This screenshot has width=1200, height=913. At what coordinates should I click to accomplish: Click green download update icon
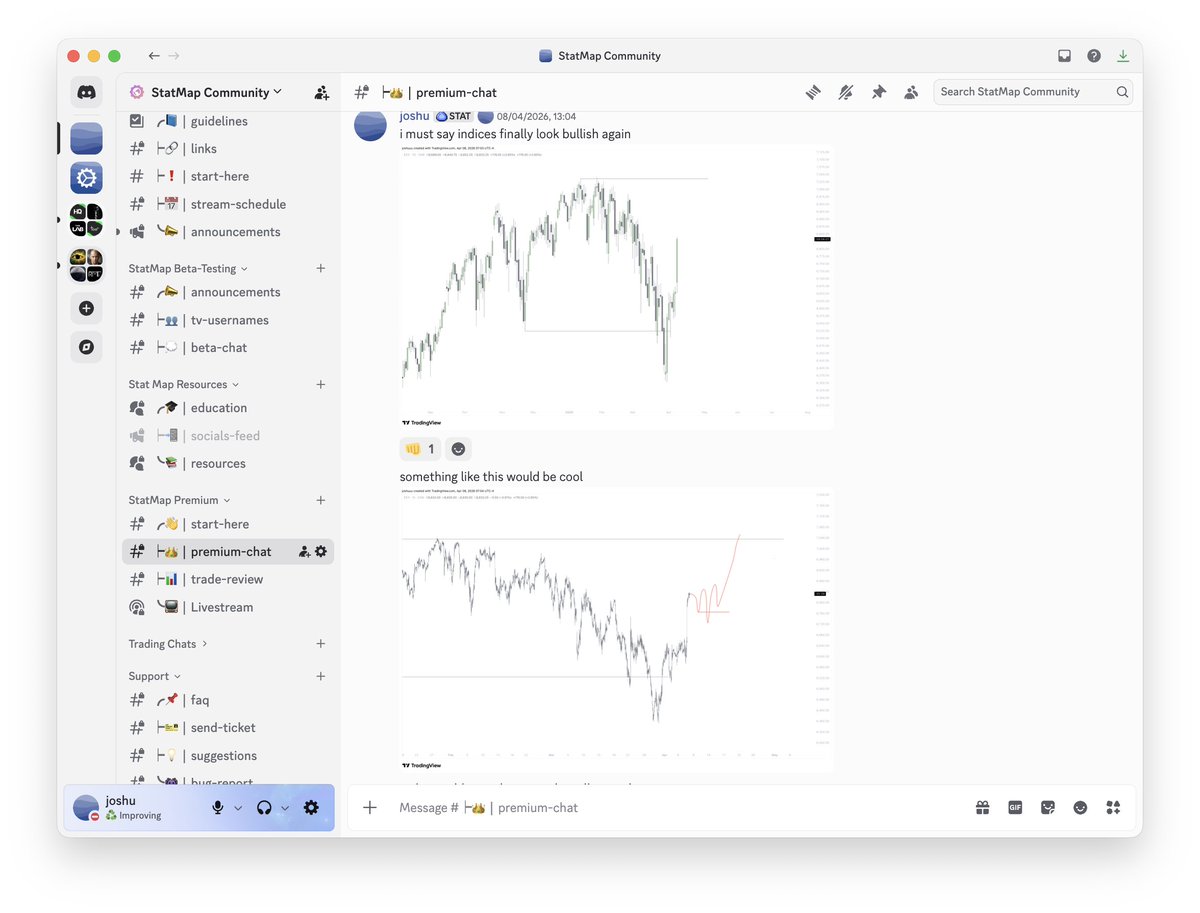1123,56
